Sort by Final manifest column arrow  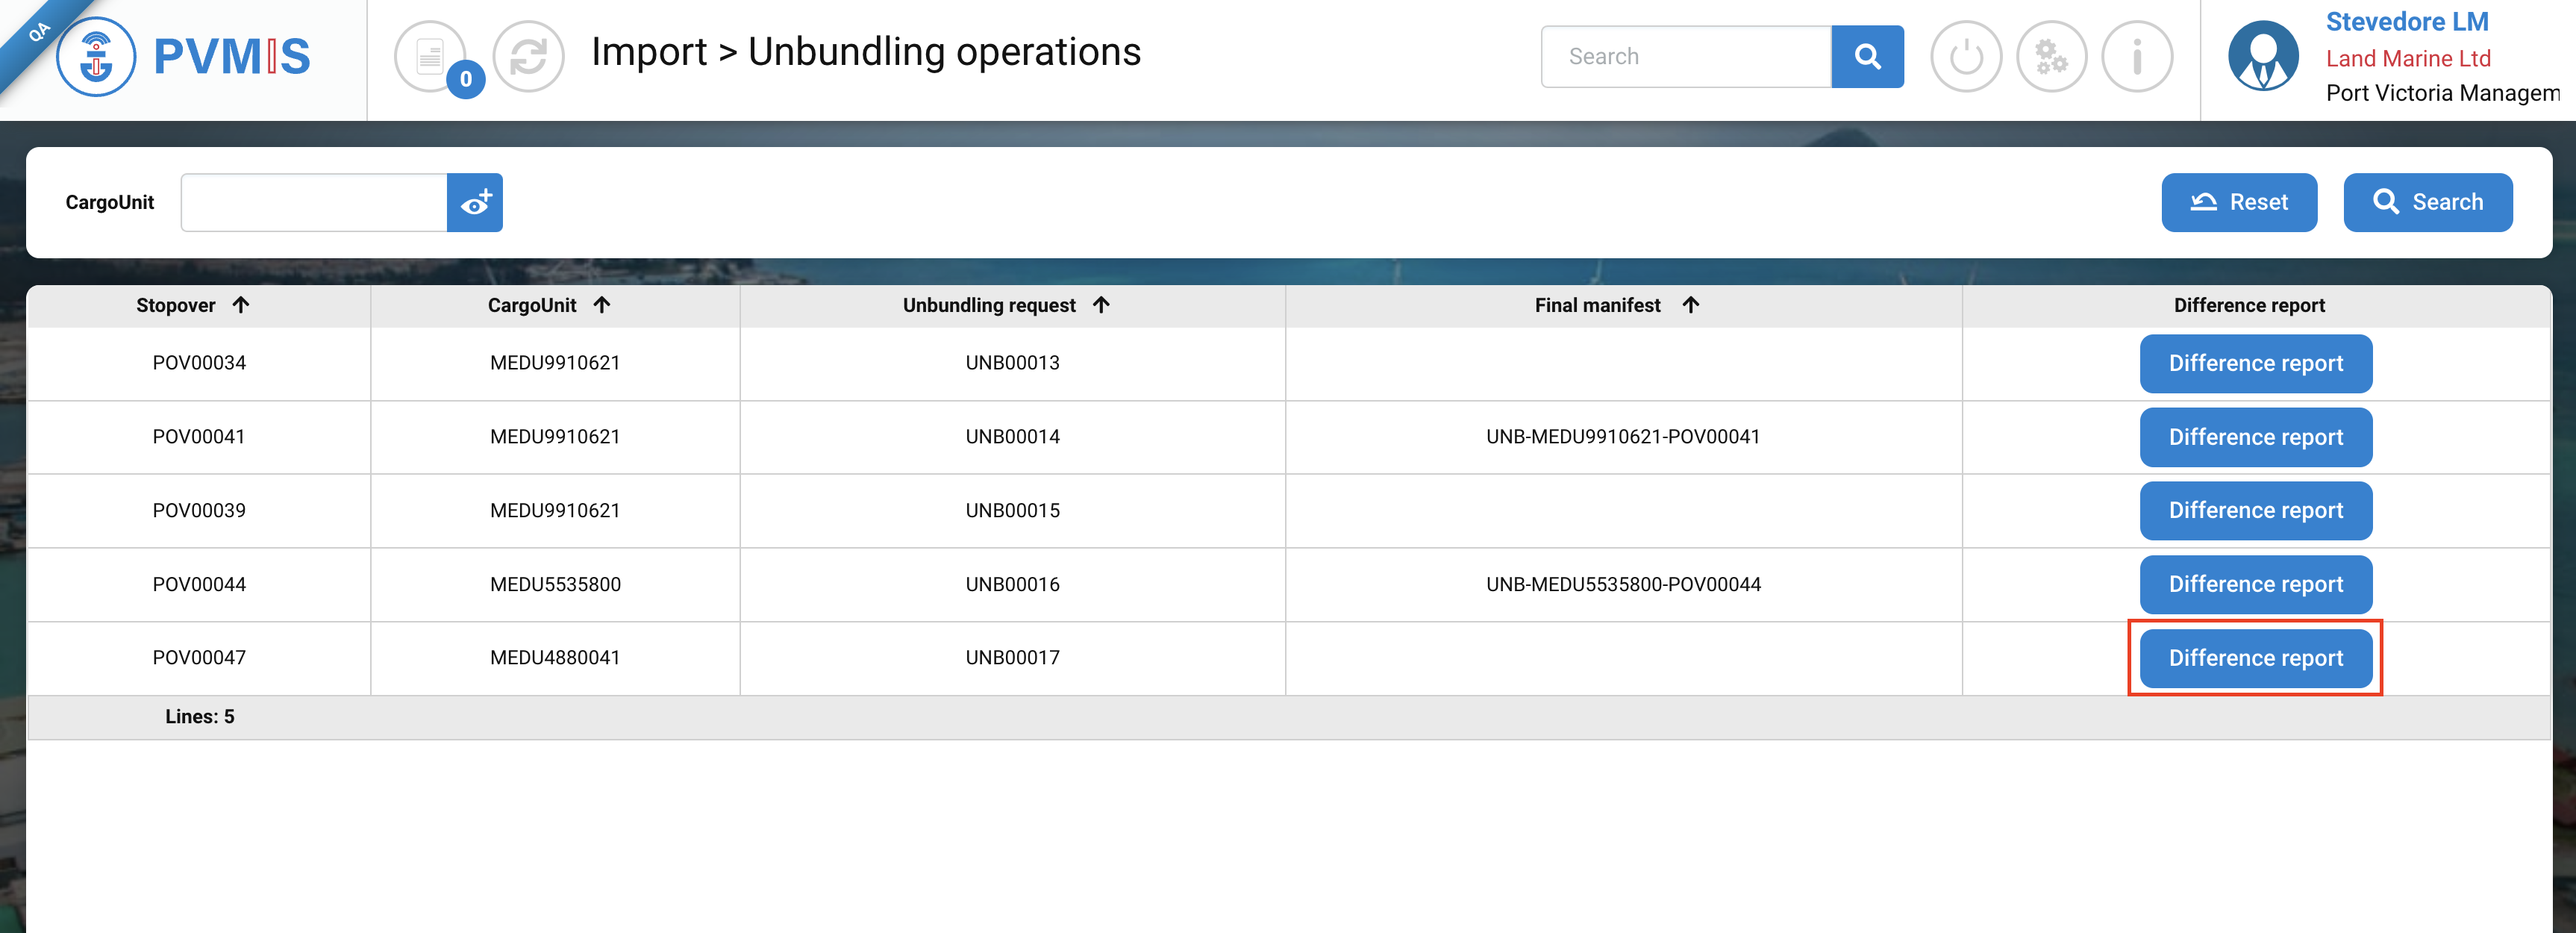[1690, 305]
